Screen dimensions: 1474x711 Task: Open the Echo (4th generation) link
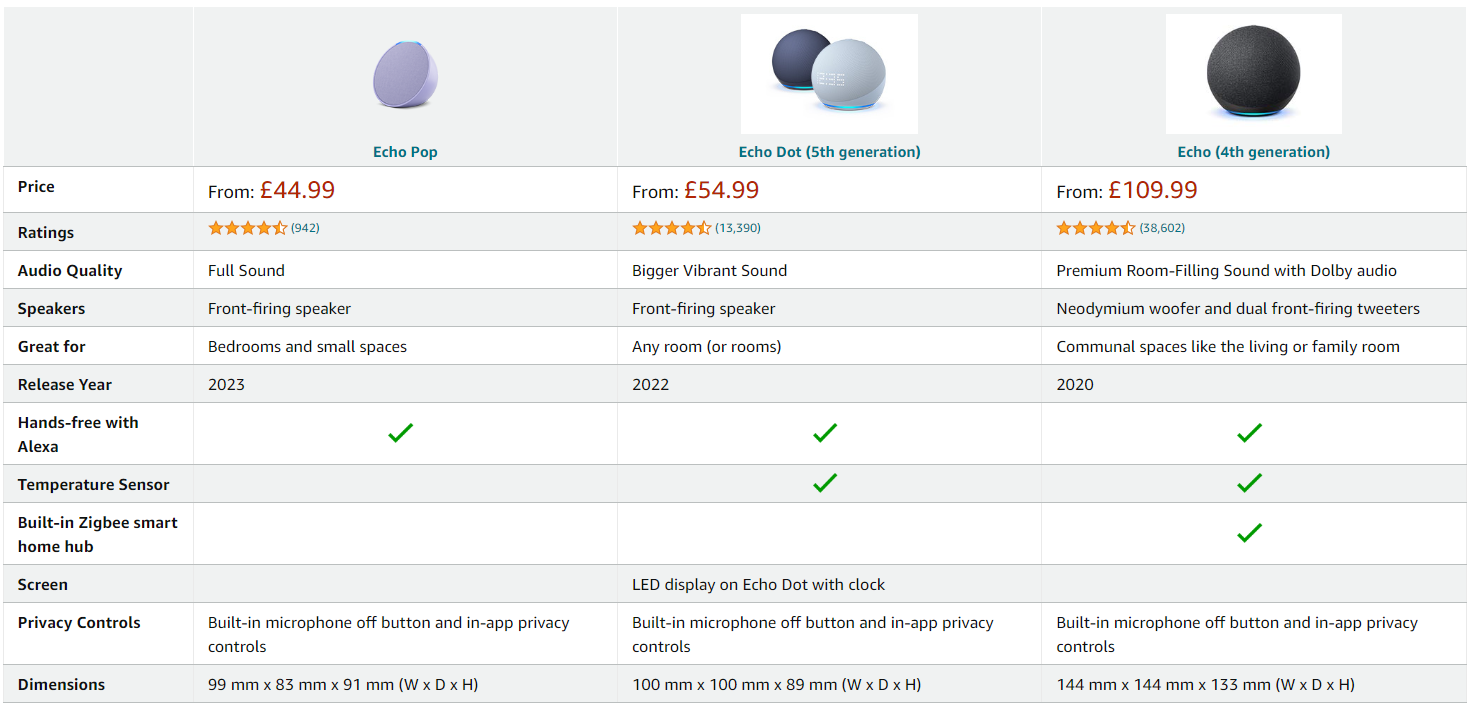click(1253, 152)
